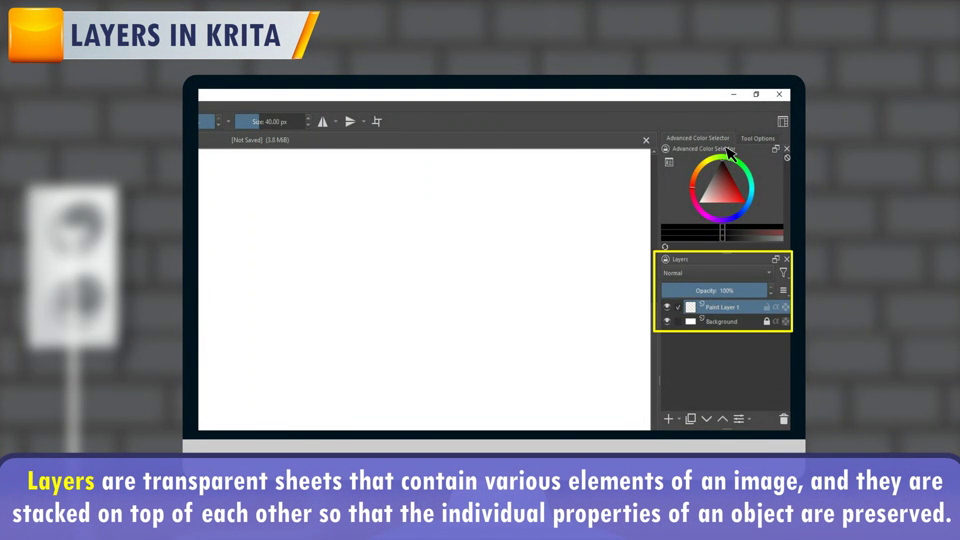The width and height of the screenshot is (960, 540).
Task: Add a new paint layer with plus icon
Action: tap(669, 419)
